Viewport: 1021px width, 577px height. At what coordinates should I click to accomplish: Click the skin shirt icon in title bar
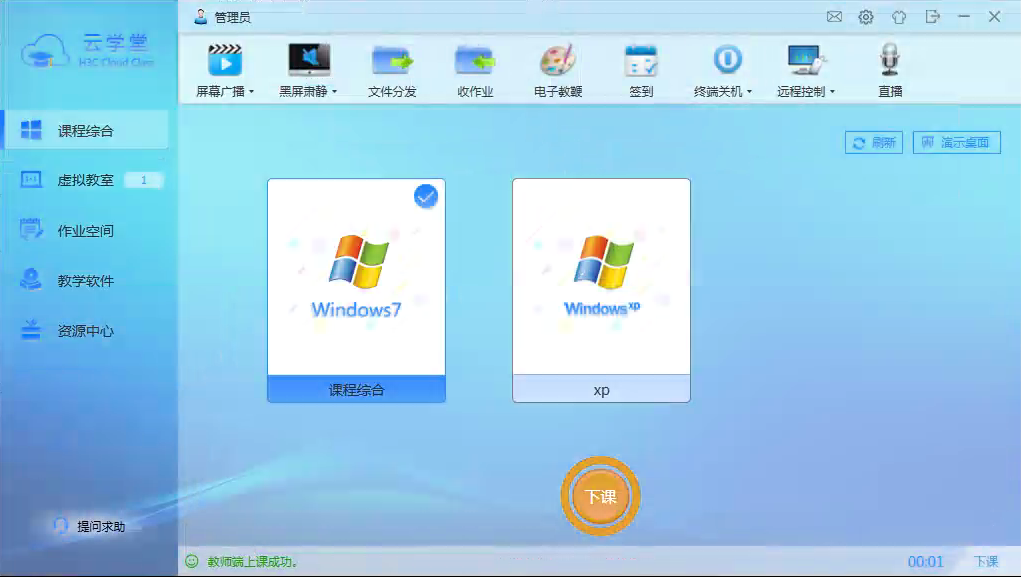point(899,17)
